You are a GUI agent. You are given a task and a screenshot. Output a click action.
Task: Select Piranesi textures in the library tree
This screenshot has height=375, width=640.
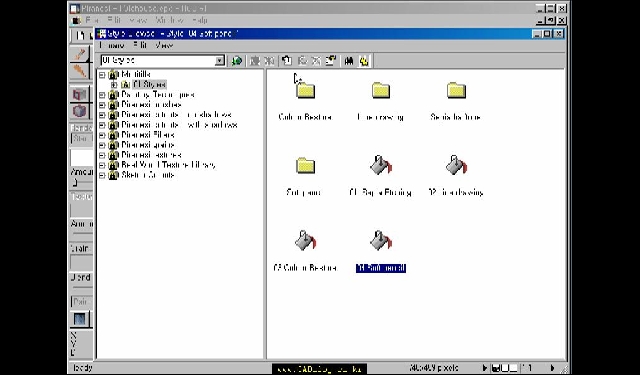[151, 155]
